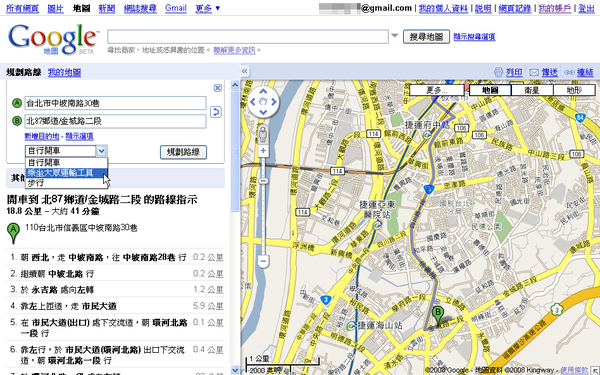Screen dimensions: 600x375
Task: Click the 捷運海山站 metro station icon
Action: 351,326
